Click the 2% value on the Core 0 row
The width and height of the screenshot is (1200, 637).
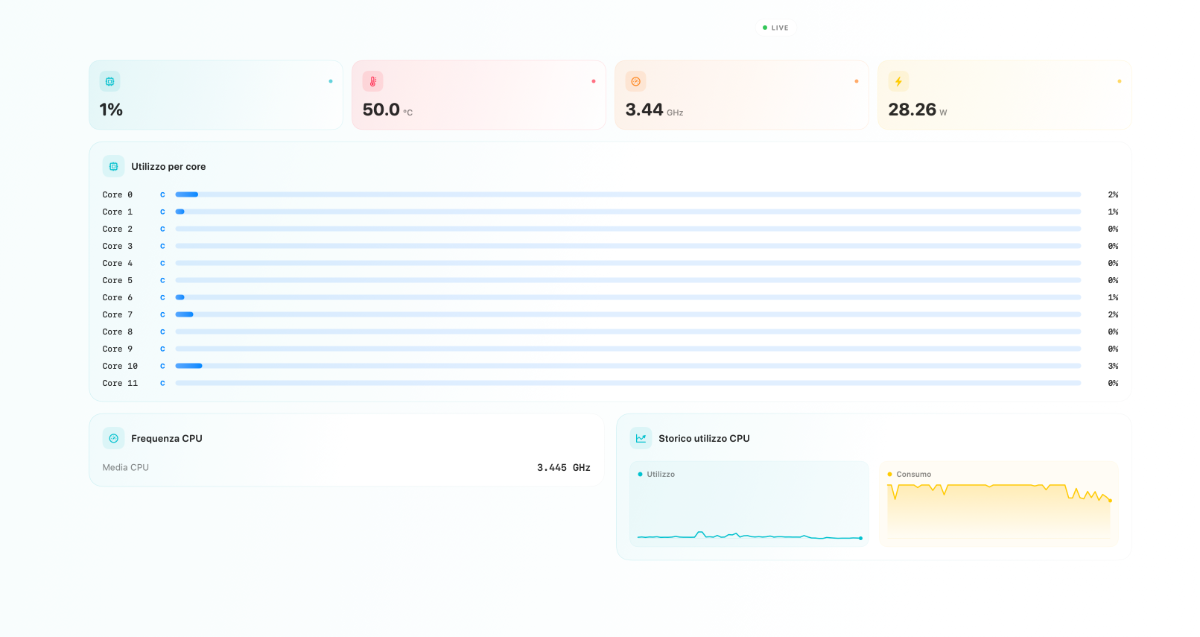click(1113, 195)
